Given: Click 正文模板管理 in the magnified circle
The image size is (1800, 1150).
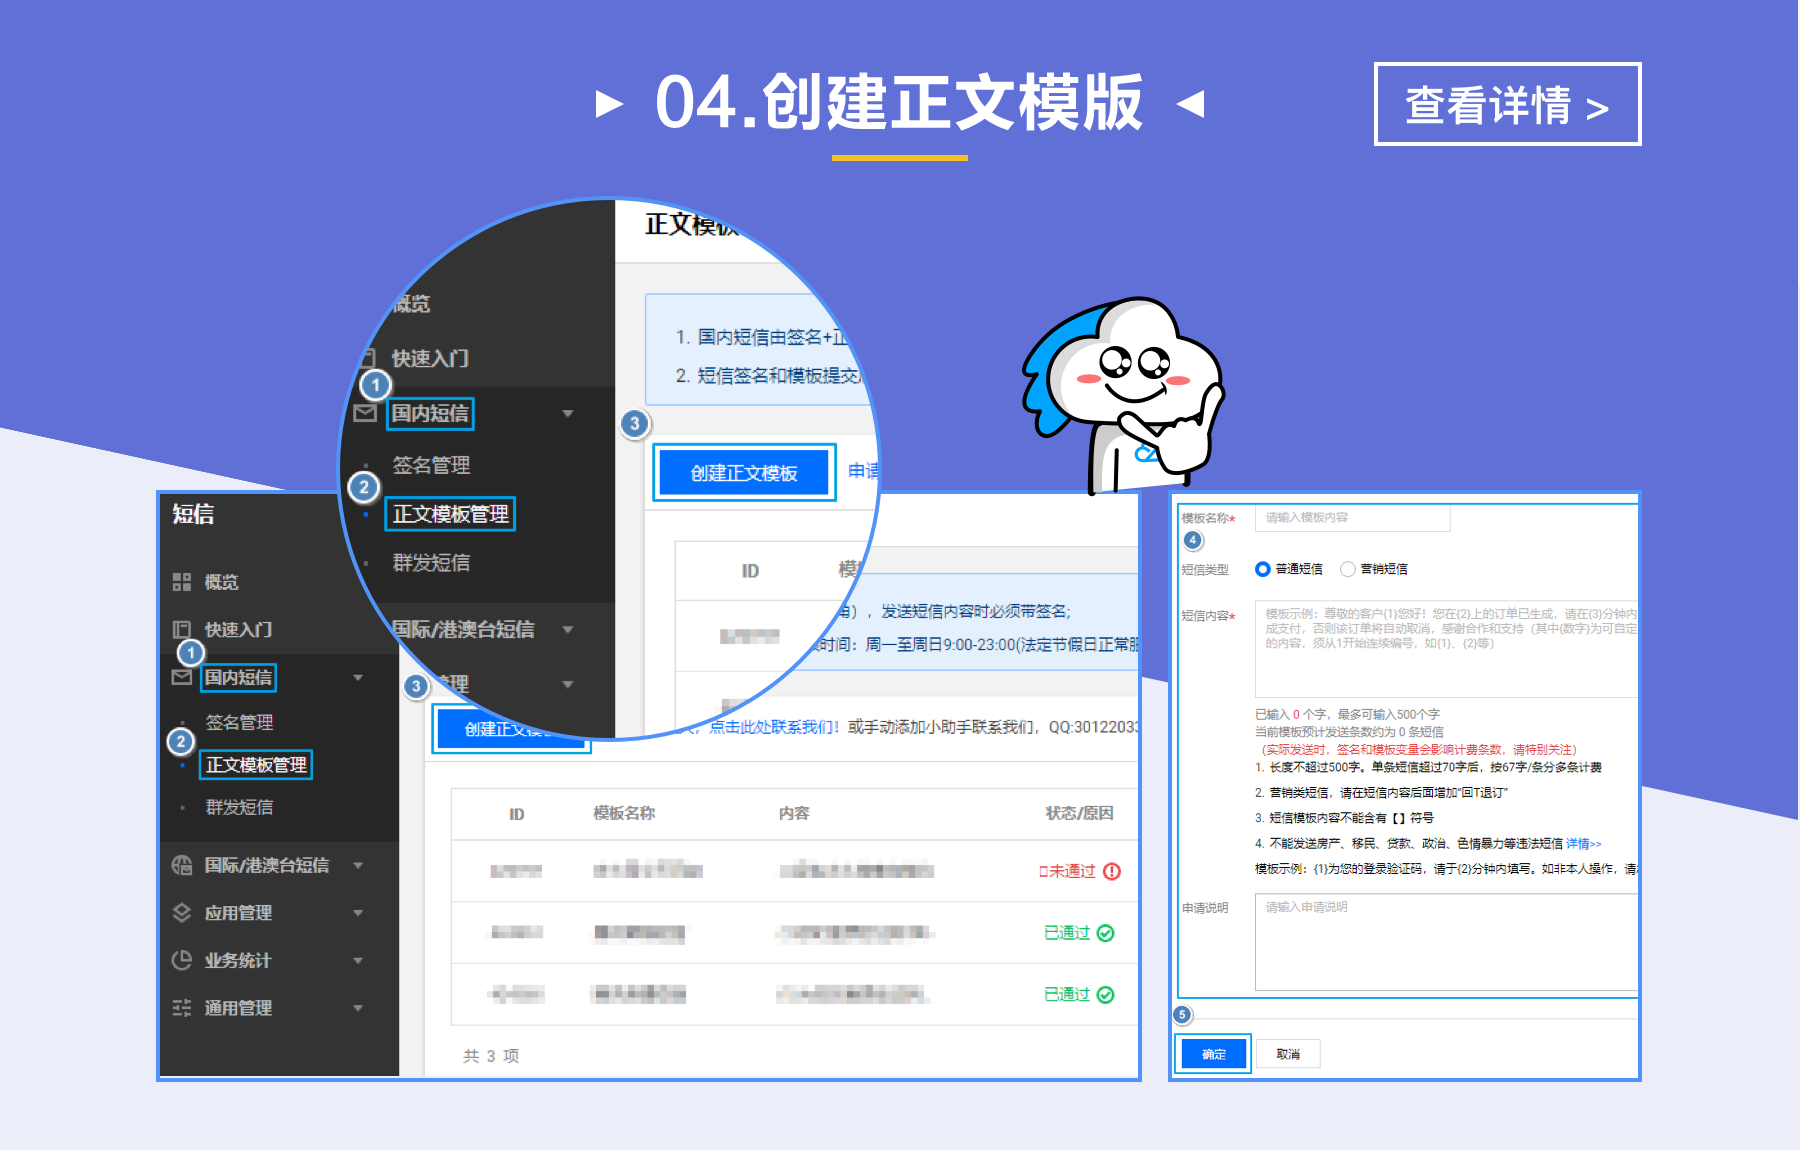Looking at the screenshot, I should coord(450,514).
